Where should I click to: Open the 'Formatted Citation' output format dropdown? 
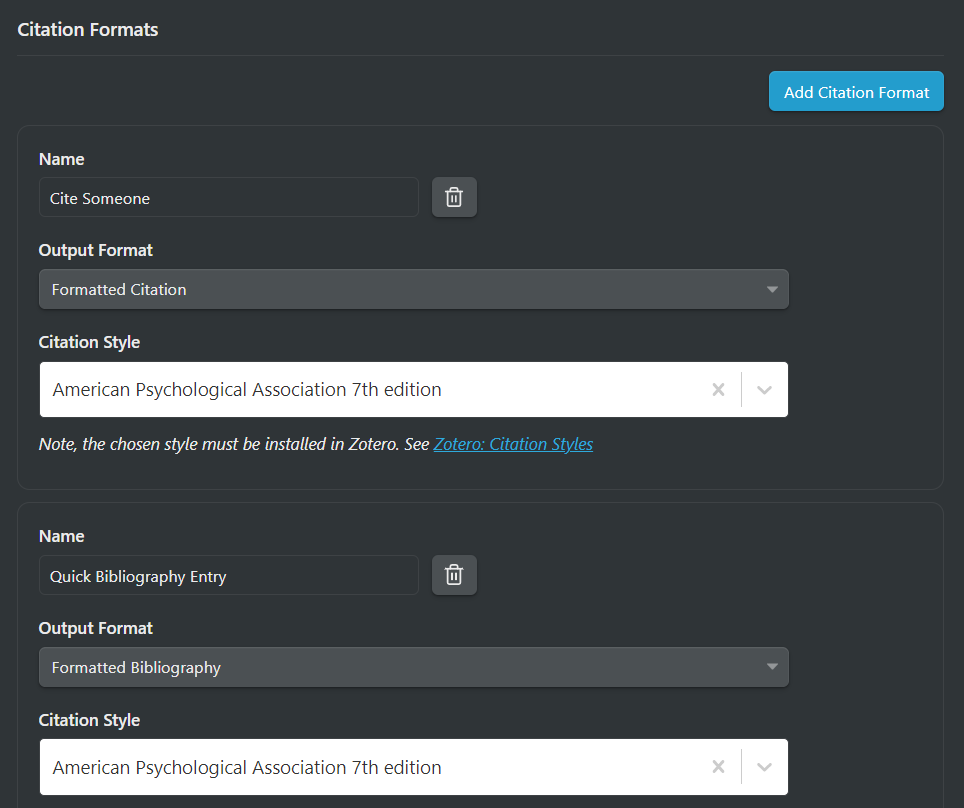pos(413,290)
